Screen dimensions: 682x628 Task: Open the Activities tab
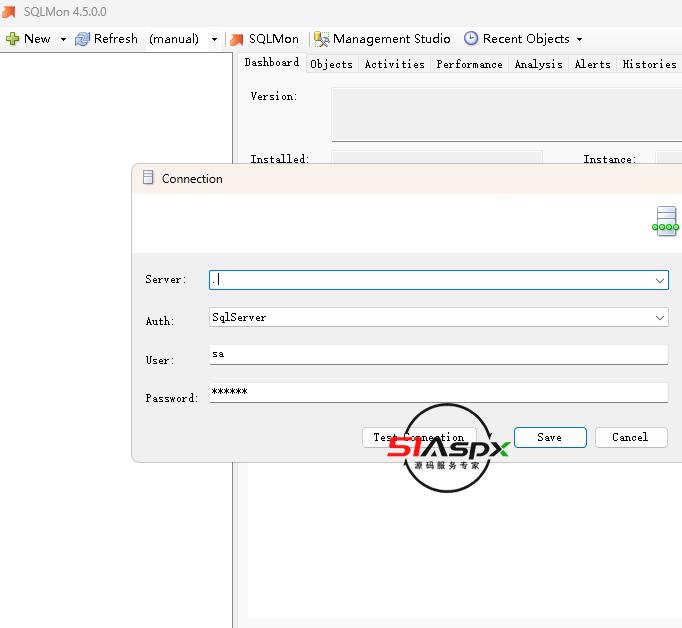pyautogui.click(x=394, y=64)
